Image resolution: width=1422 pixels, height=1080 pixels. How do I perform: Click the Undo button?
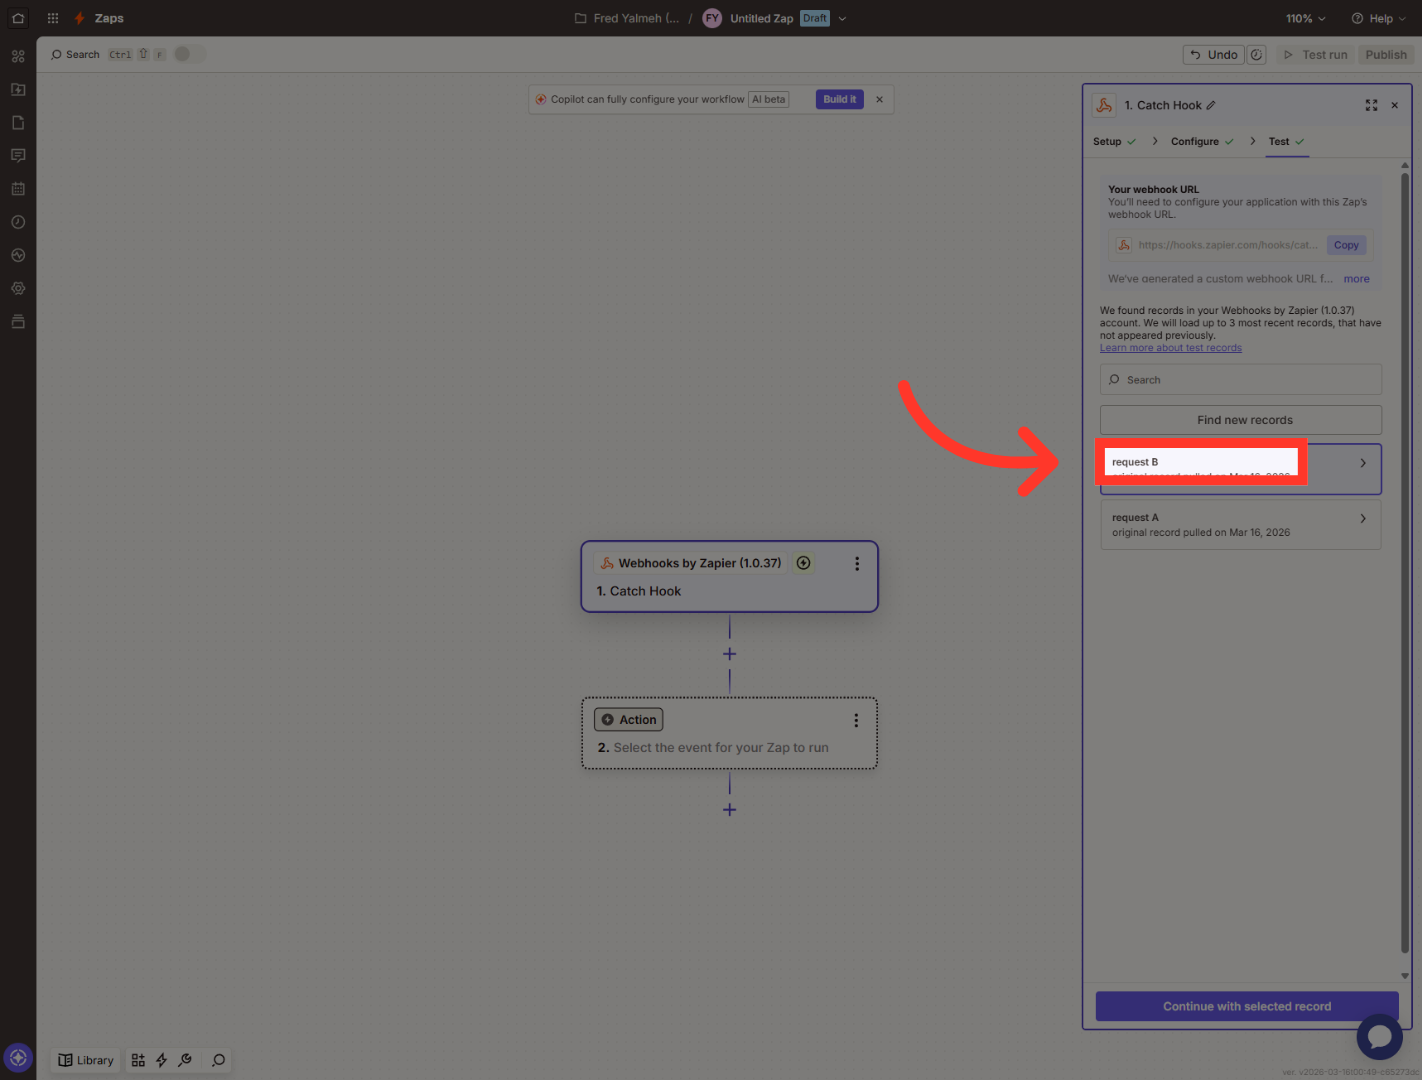pos(1214,55)
